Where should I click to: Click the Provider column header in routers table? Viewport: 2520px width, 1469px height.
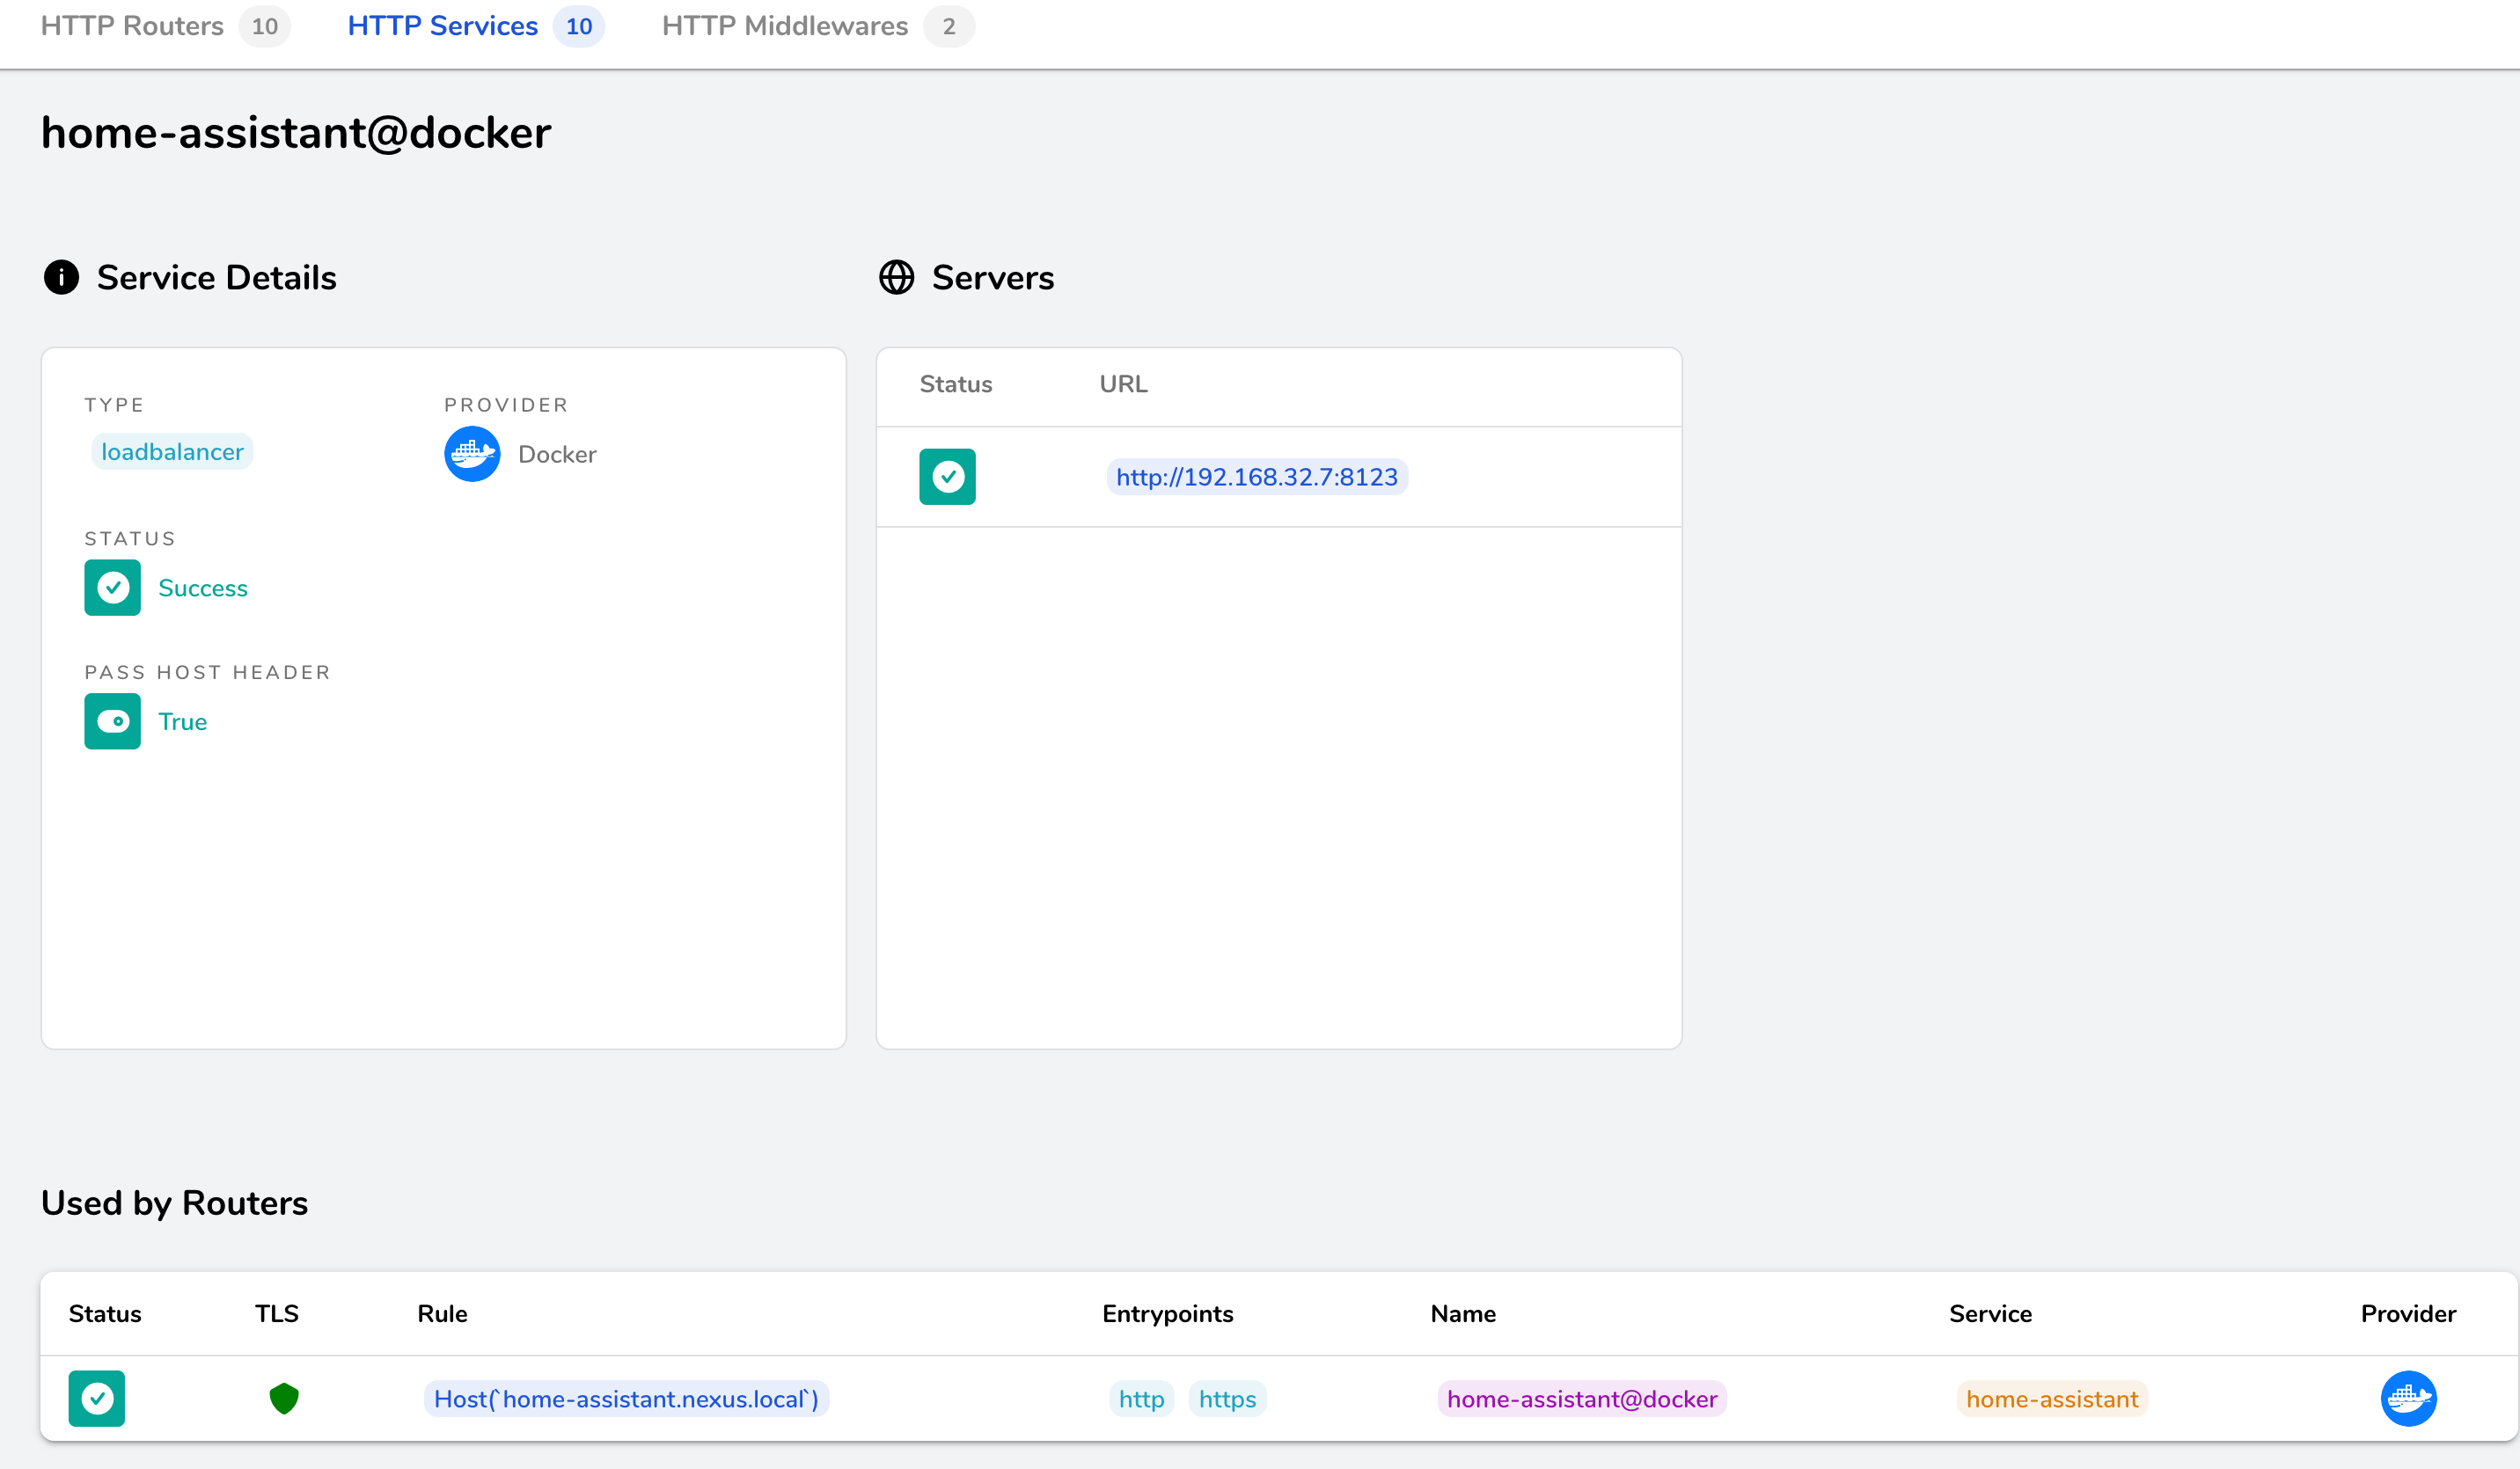pos(2408,1314)
